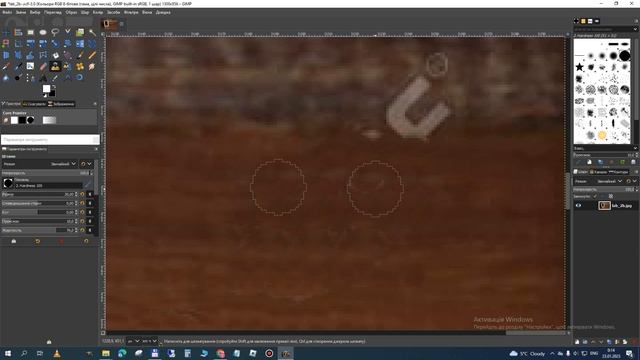Open brush tag filter dropdown
This screenshot has width=640, height=360.
tap(635, 29)
